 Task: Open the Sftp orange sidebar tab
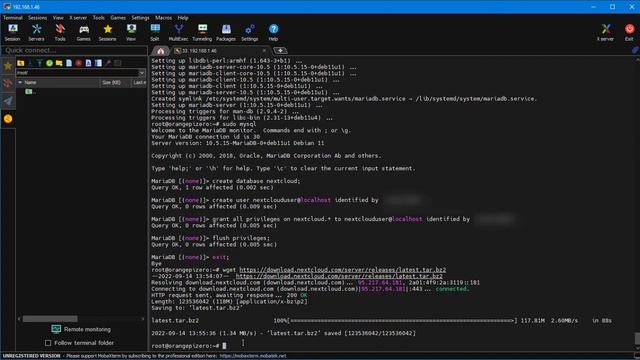(x=8, y=119)
